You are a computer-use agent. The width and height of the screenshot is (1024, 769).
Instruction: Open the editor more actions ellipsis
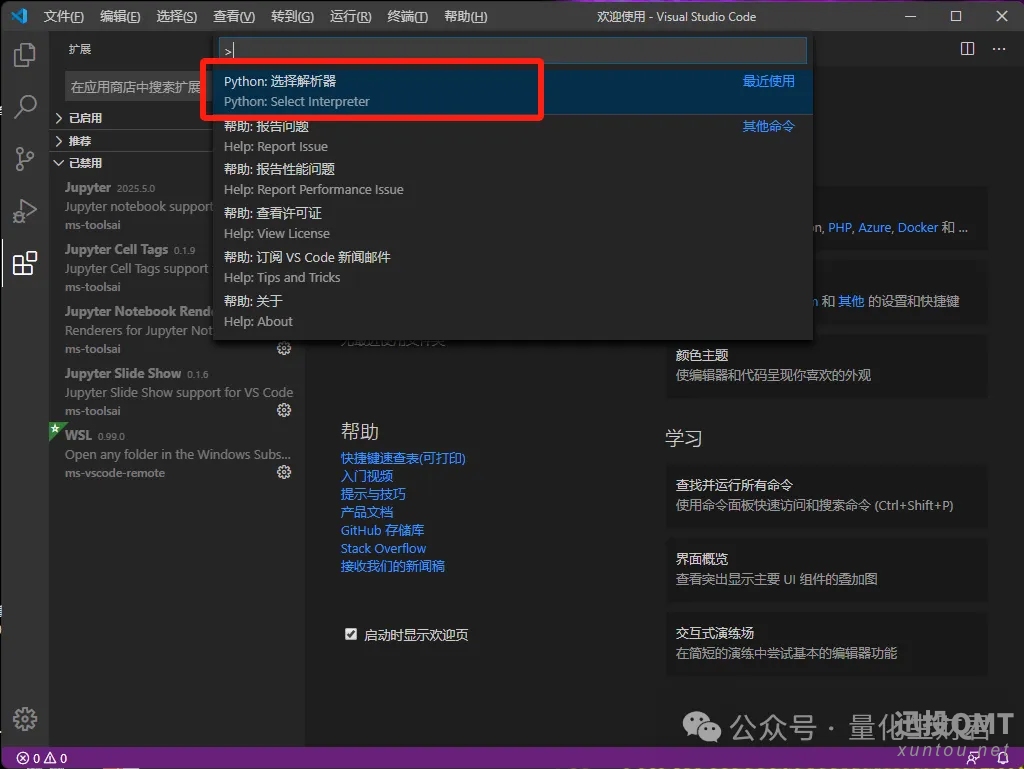(x=999, y=49)
